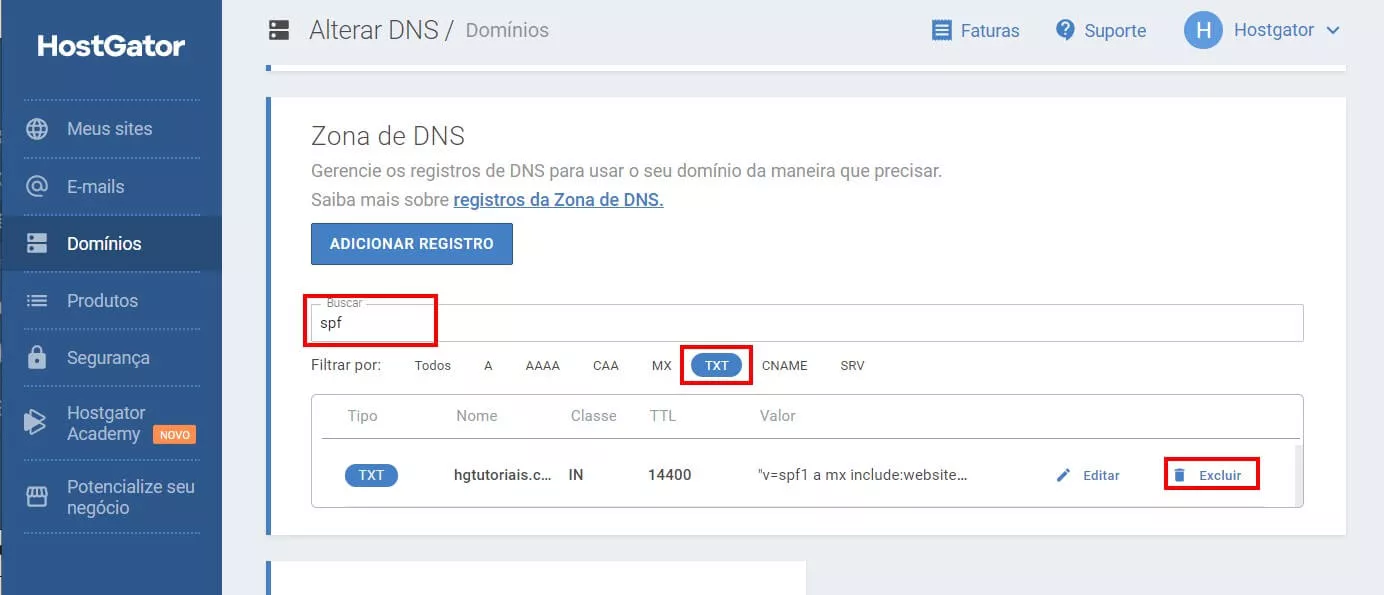Click the TTL value 14400
Image resolution: width=1384 pixels, height=595 pixels.
coord(670,475)
